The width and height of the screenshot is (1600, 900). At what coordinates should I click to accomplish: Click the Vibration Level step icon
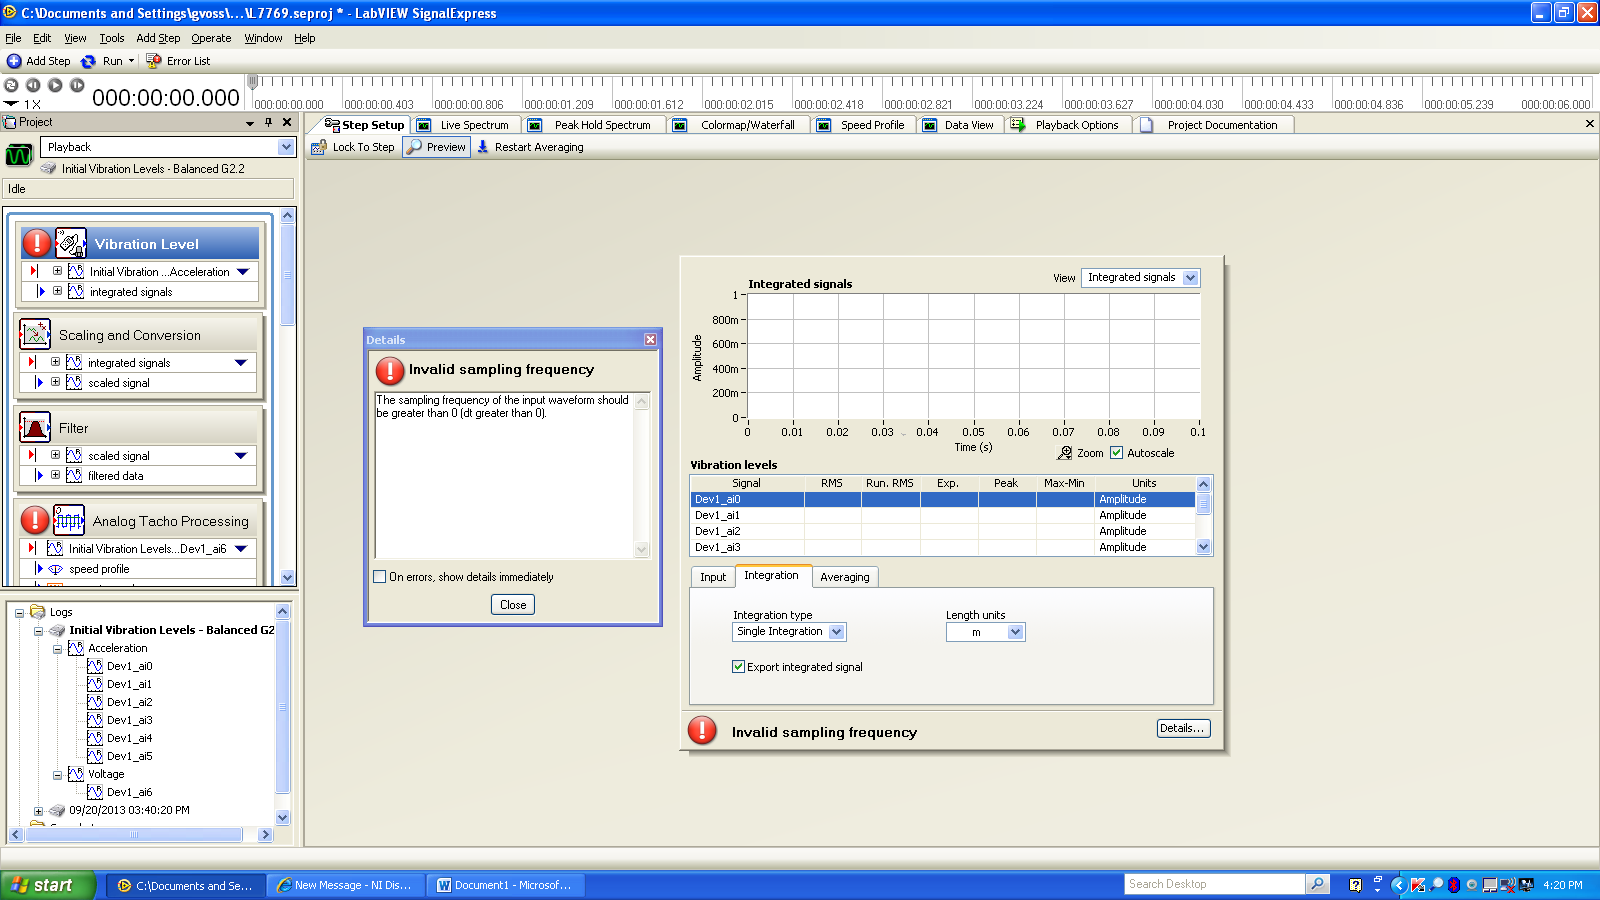(71, 243)
